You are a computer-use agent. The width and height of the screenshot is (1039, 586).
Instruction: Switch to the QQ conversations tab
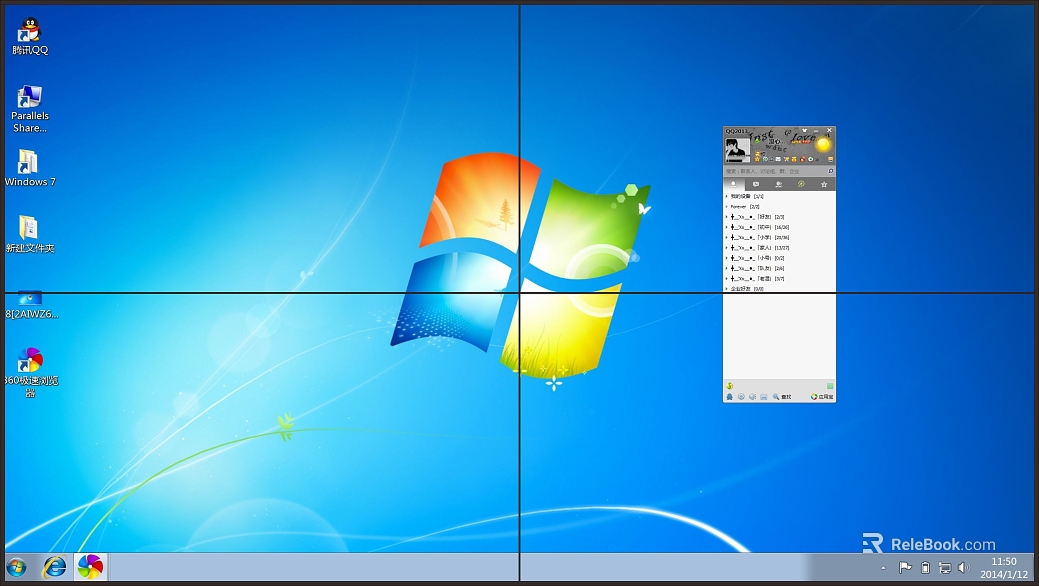[756, 184]
